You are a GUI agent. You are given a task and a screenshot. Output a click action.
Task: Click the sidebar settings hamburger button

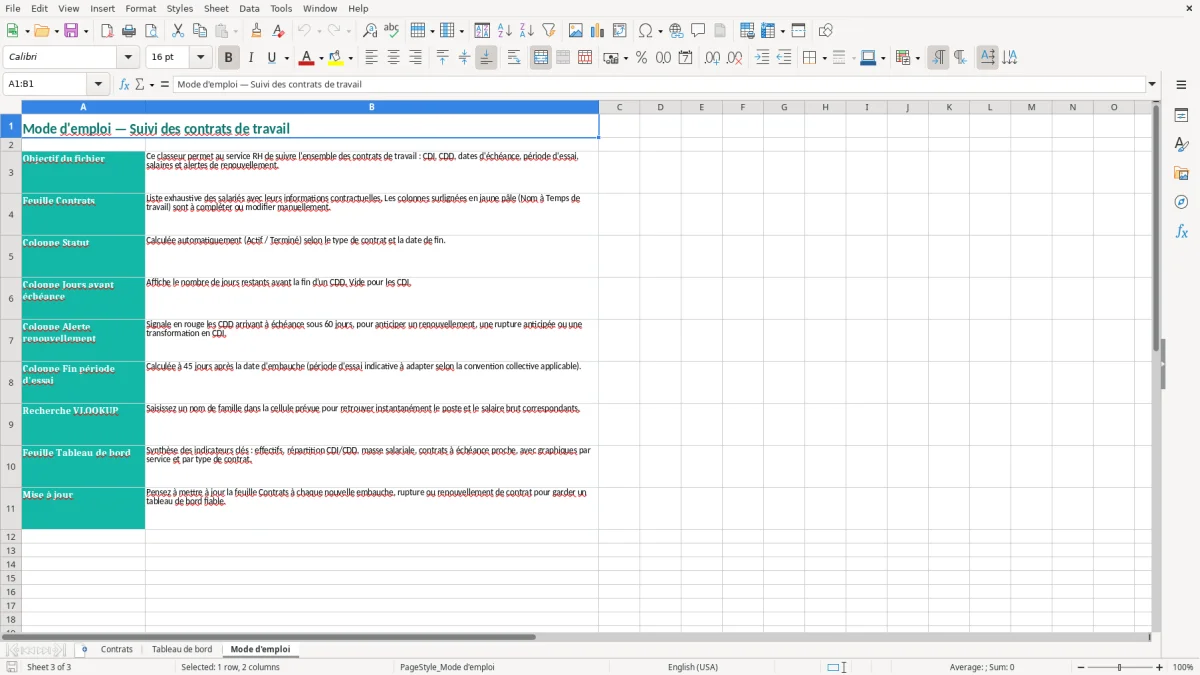pyautogui.click(x=1181, y=85)
